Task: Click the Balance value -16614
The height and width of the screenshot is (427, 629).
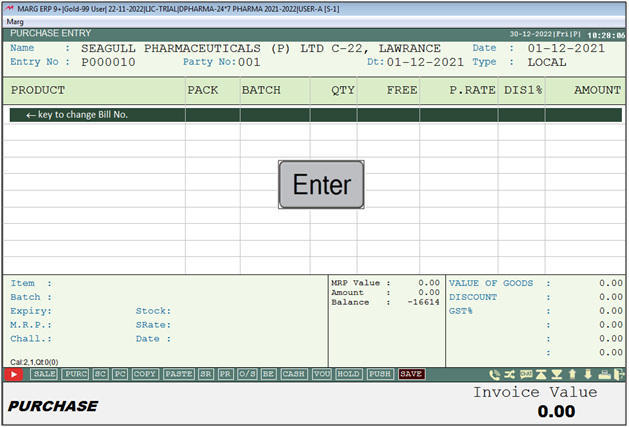Action: pyautogui.click(x=424, y=302)
